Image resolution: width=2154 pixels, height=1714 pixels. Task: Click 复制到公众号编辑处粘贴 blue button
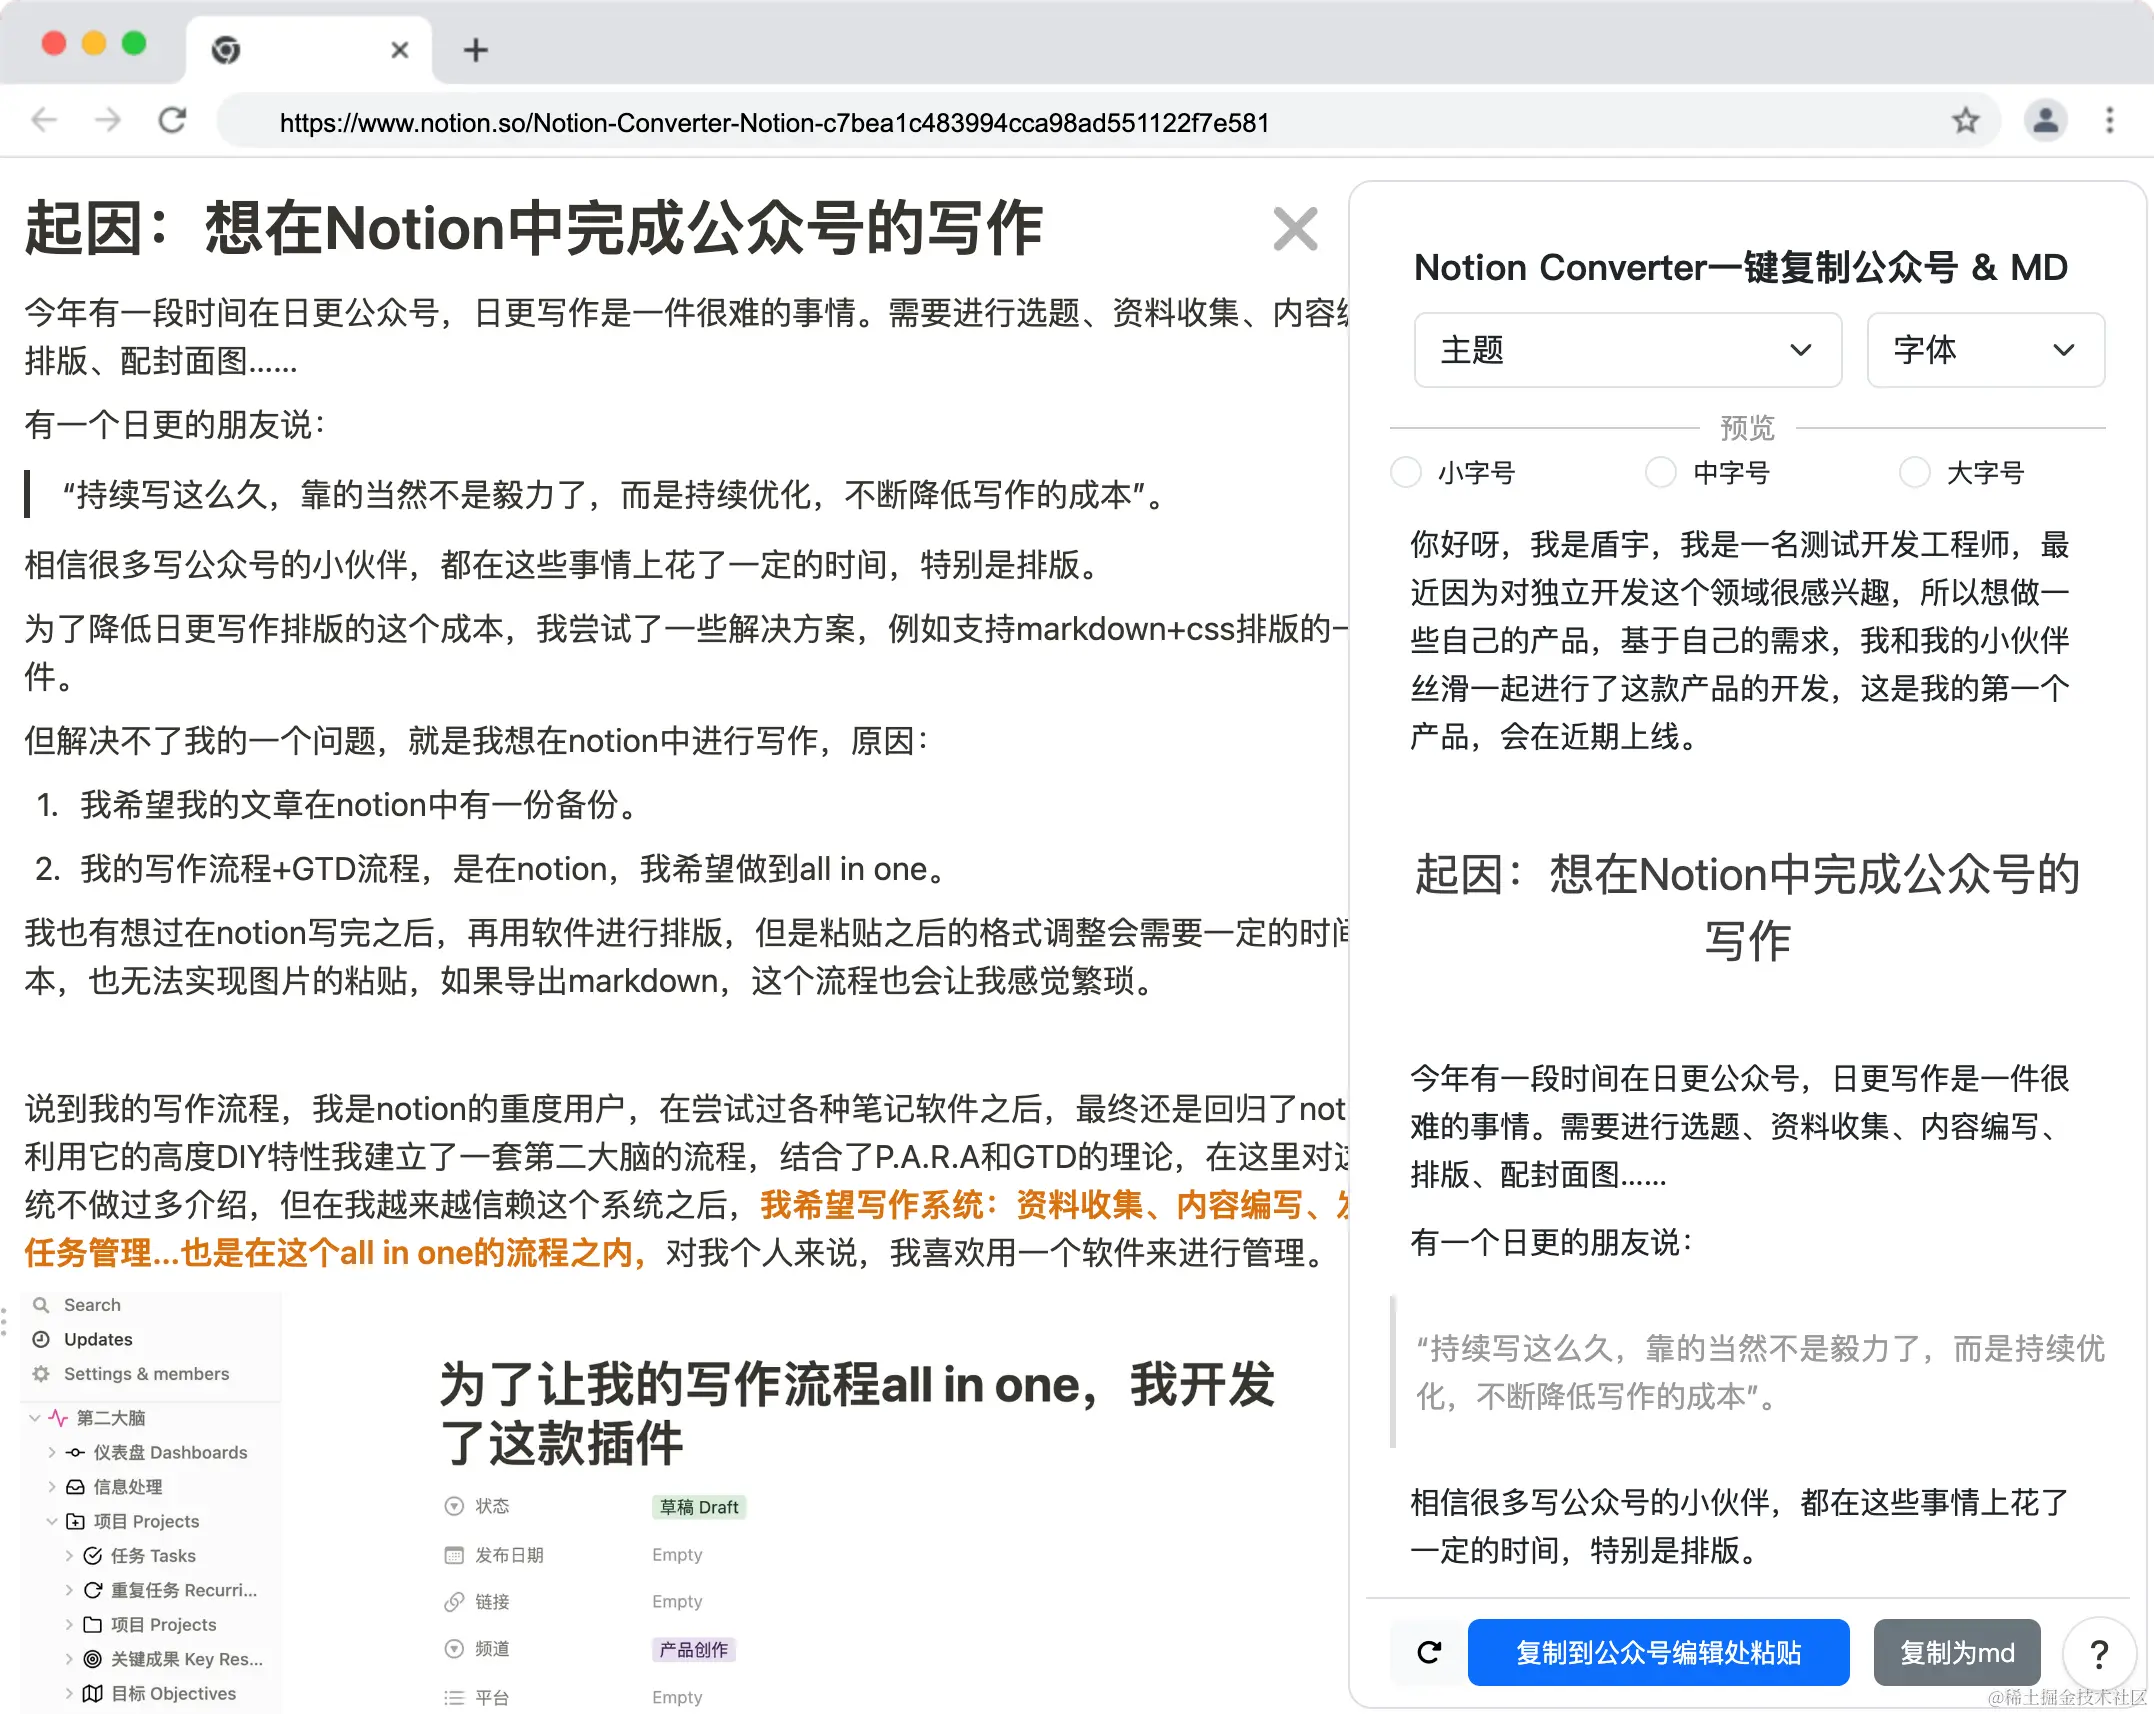coord(1658,1652)
